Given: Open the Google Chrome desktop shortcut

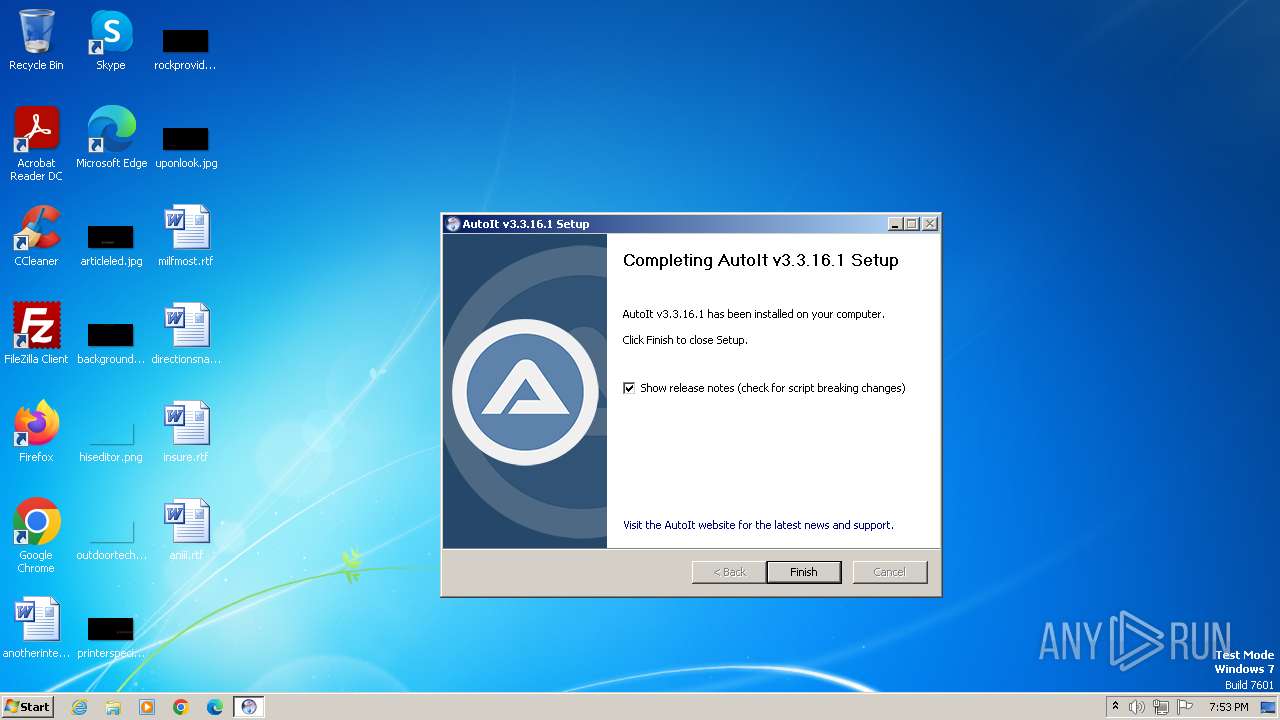Looking at the screenshot, I should [x=36, y=536].
